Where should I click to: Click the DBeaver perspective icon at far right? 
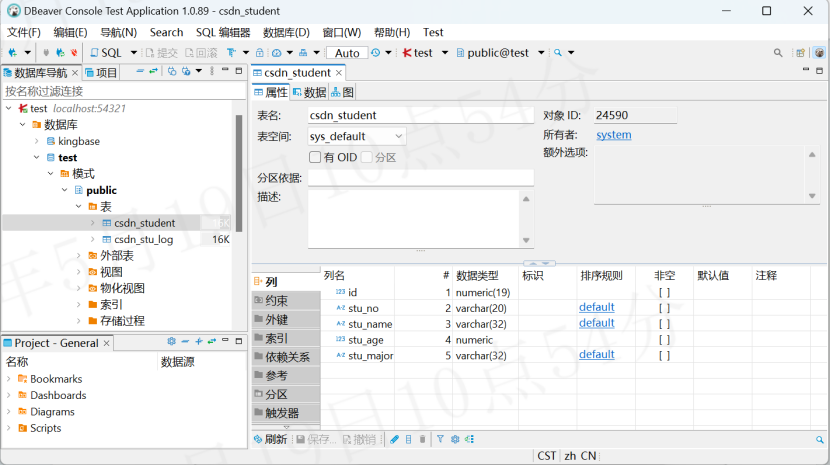(819, 52)
